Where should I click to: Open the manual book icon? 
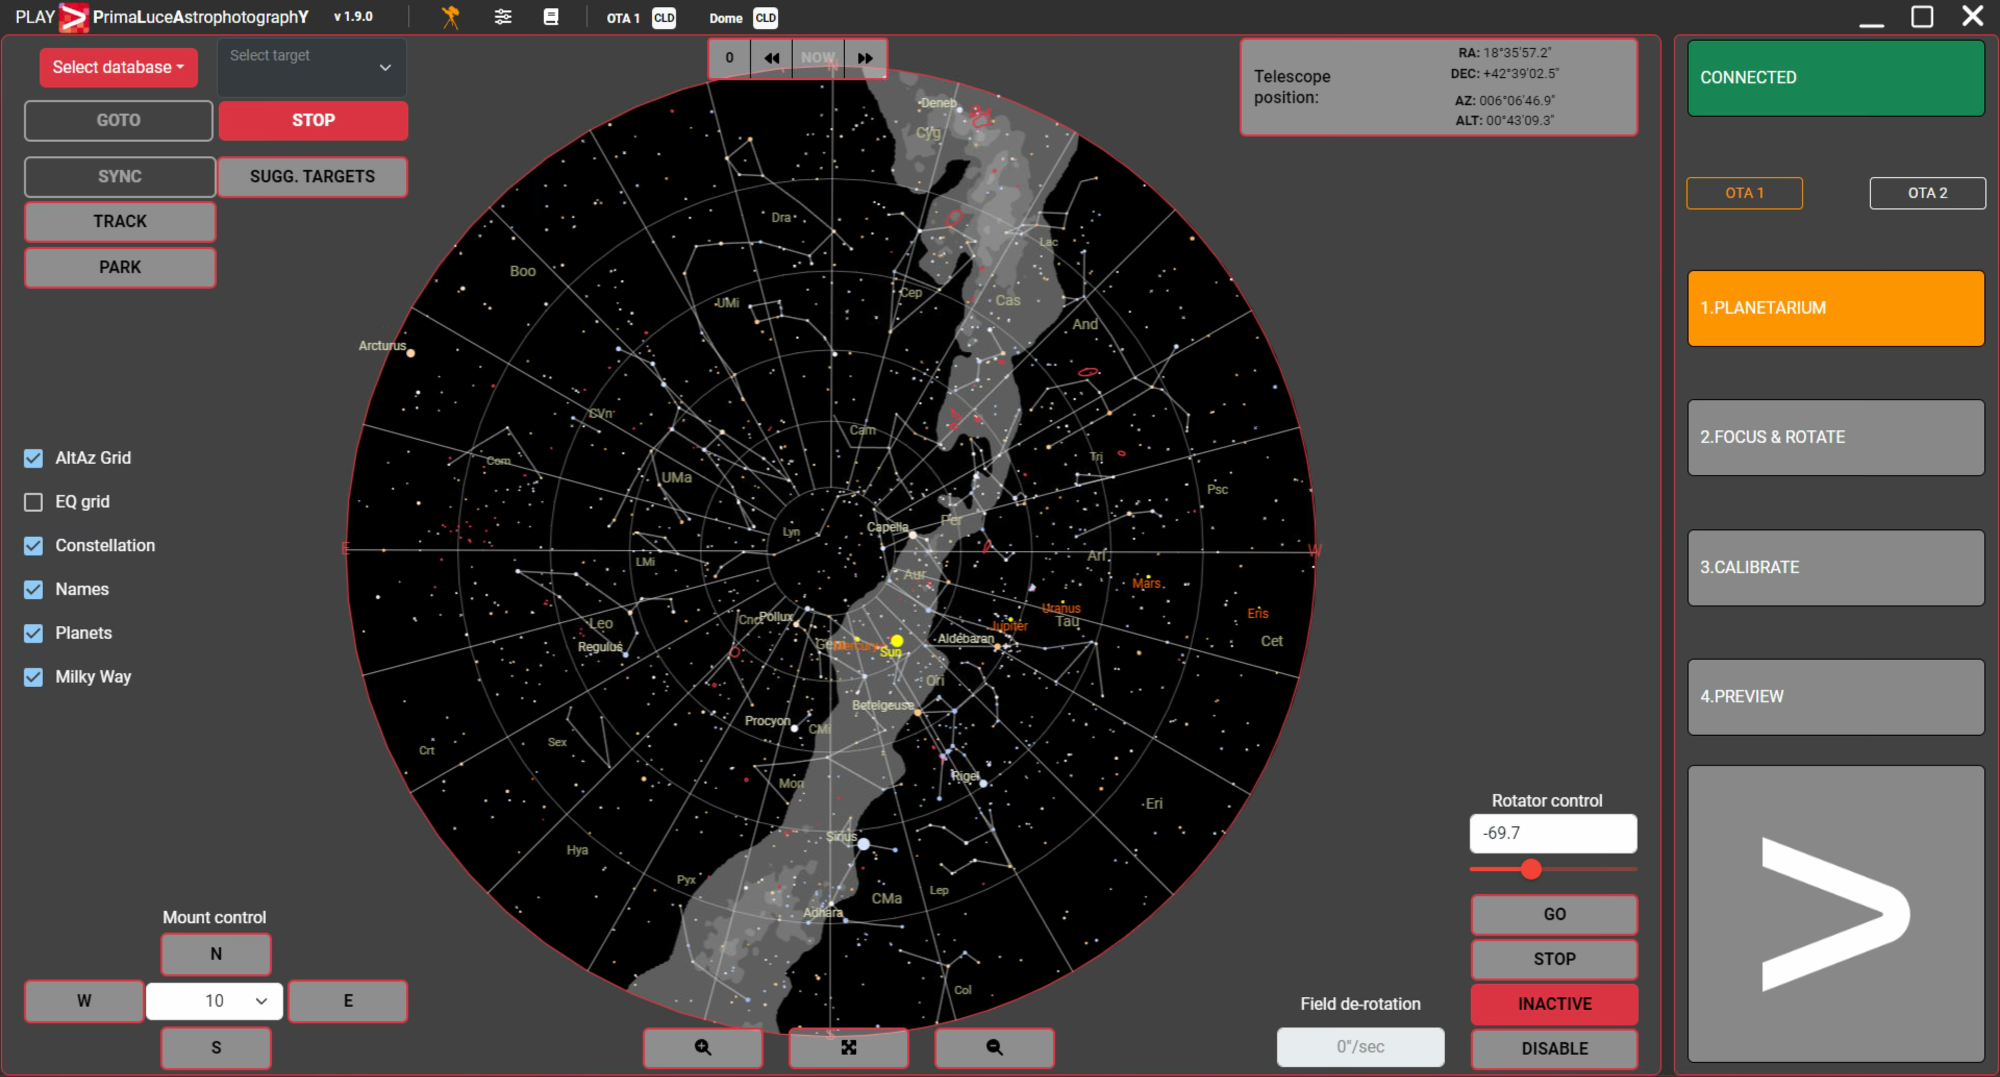[551, 17]
